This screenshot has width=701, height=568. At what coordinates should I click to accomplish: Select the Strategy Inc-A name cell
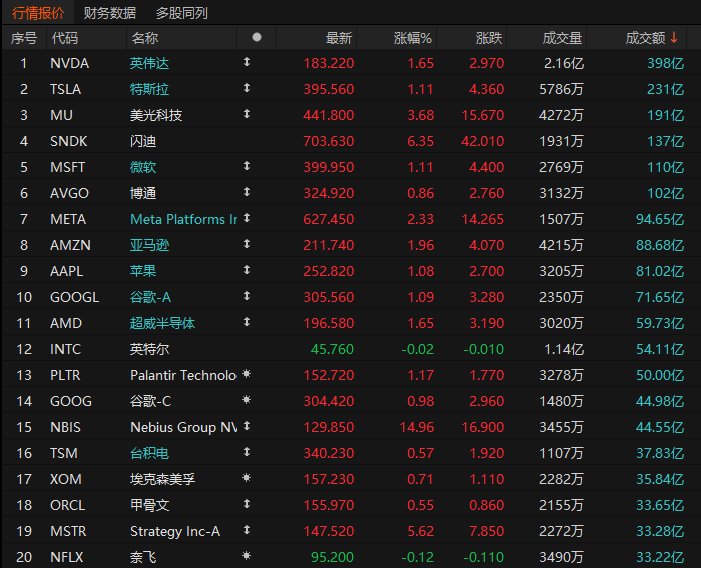point(175,531)
